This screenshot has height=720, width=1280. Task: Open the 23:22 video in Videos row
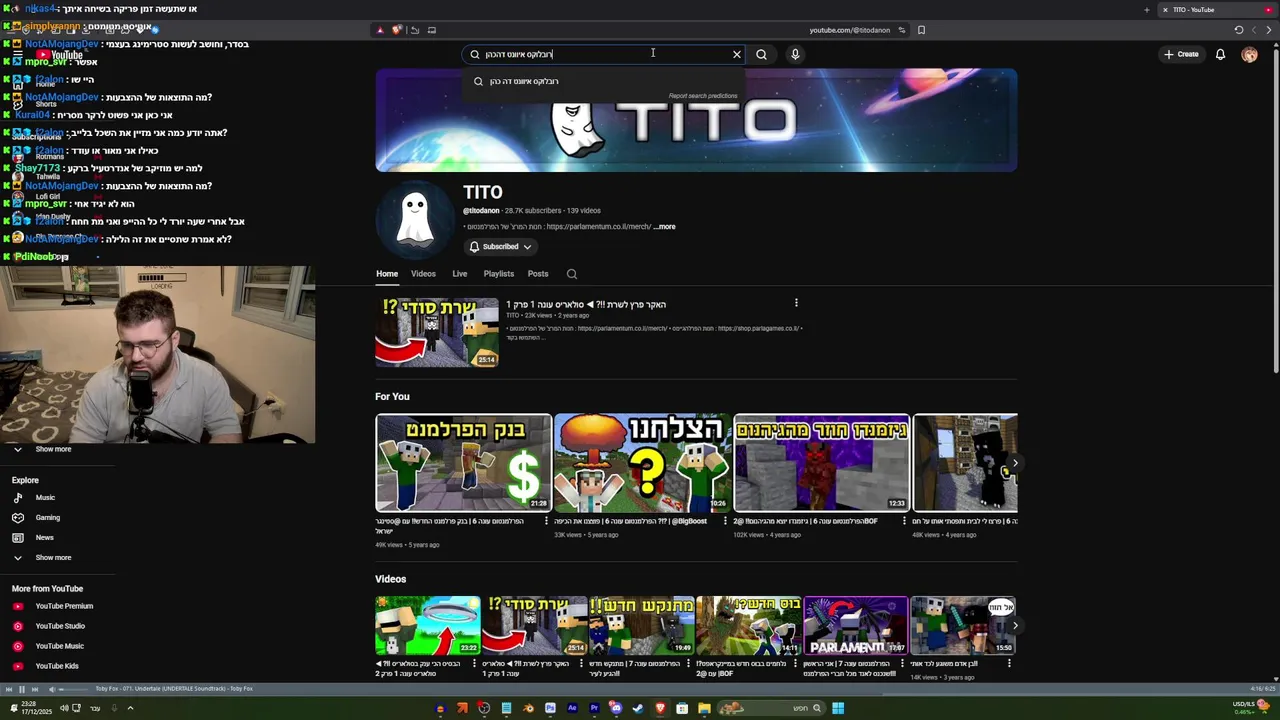coord(428,626)
